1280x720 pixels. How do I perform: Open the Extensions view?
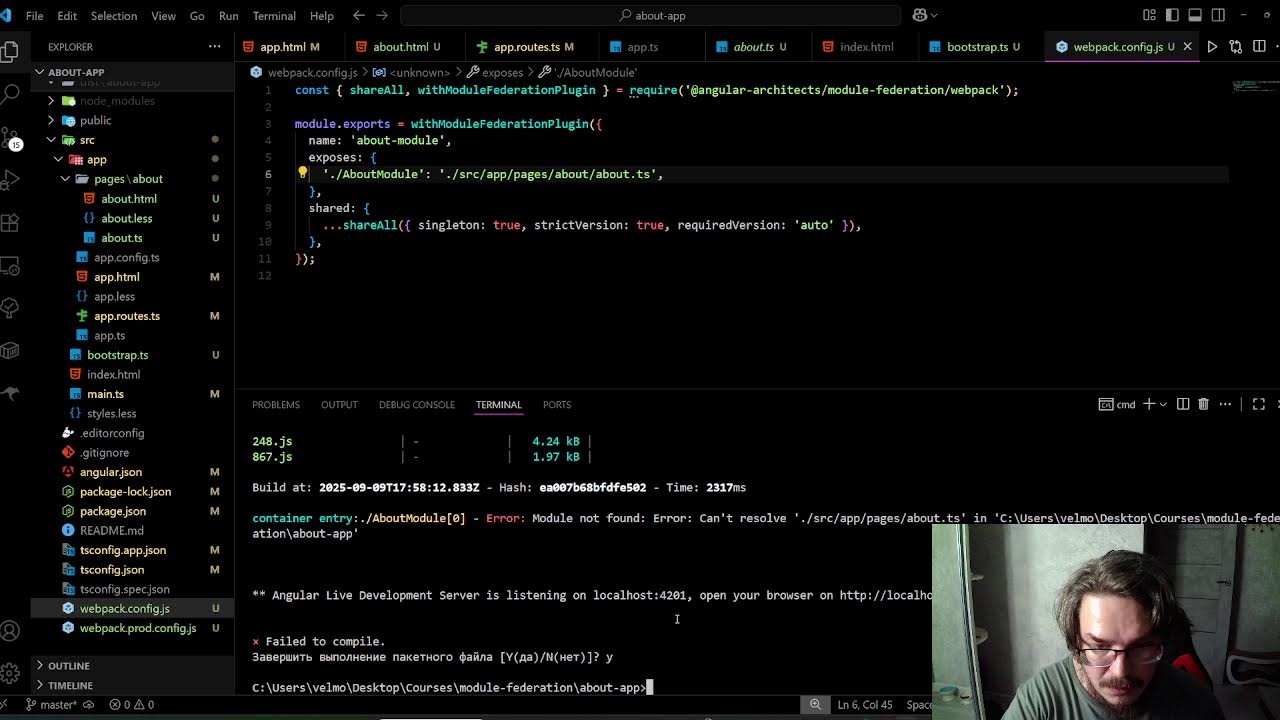pyautogui.click(x=10, y=223)
